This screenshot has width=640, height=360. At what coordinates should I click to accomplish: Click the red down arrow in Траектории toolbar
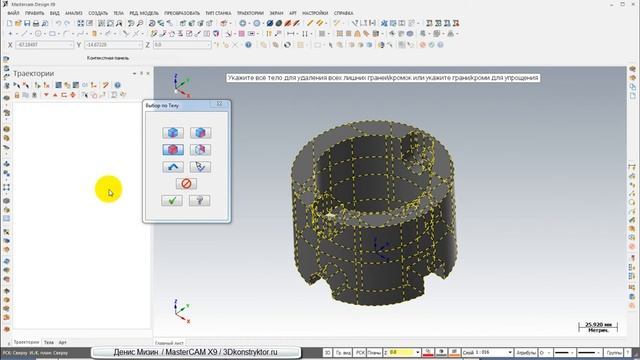(46, 95)
